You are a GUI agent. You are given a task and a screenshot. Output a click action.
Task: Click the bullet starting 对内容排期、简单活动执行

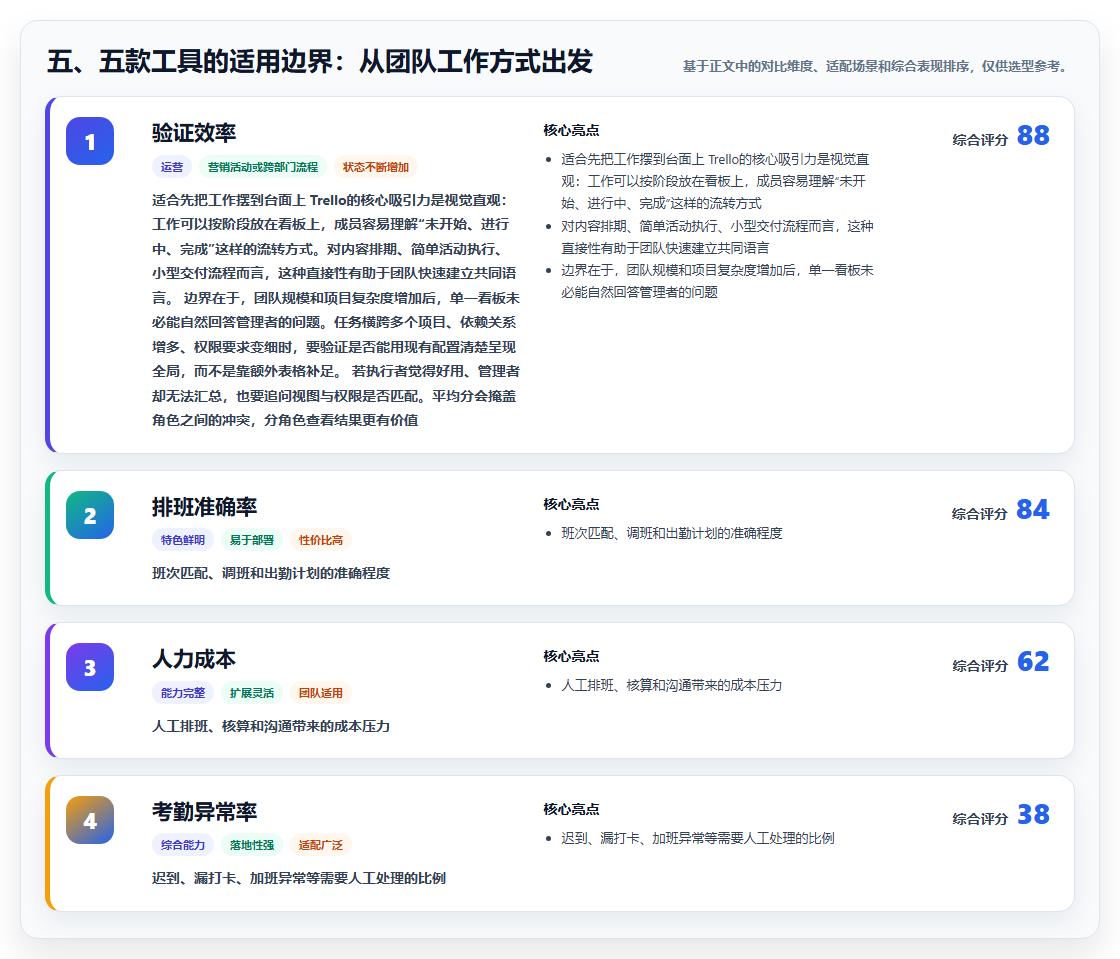[x=717, y=237]
